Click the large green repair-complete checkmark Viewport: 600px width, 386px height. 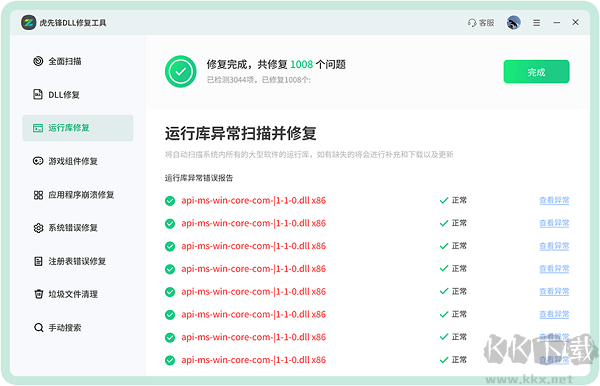(x=181, y=72)
